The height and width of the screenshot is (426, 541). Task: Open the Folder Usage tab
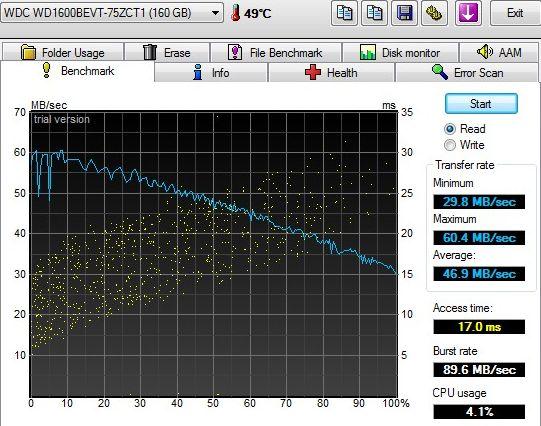63,52
